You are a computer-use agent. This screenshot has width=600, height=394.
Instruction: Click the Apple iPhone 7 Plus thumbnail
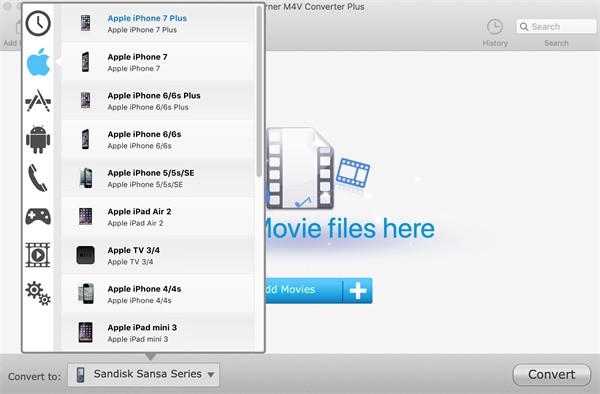point(85,23)
